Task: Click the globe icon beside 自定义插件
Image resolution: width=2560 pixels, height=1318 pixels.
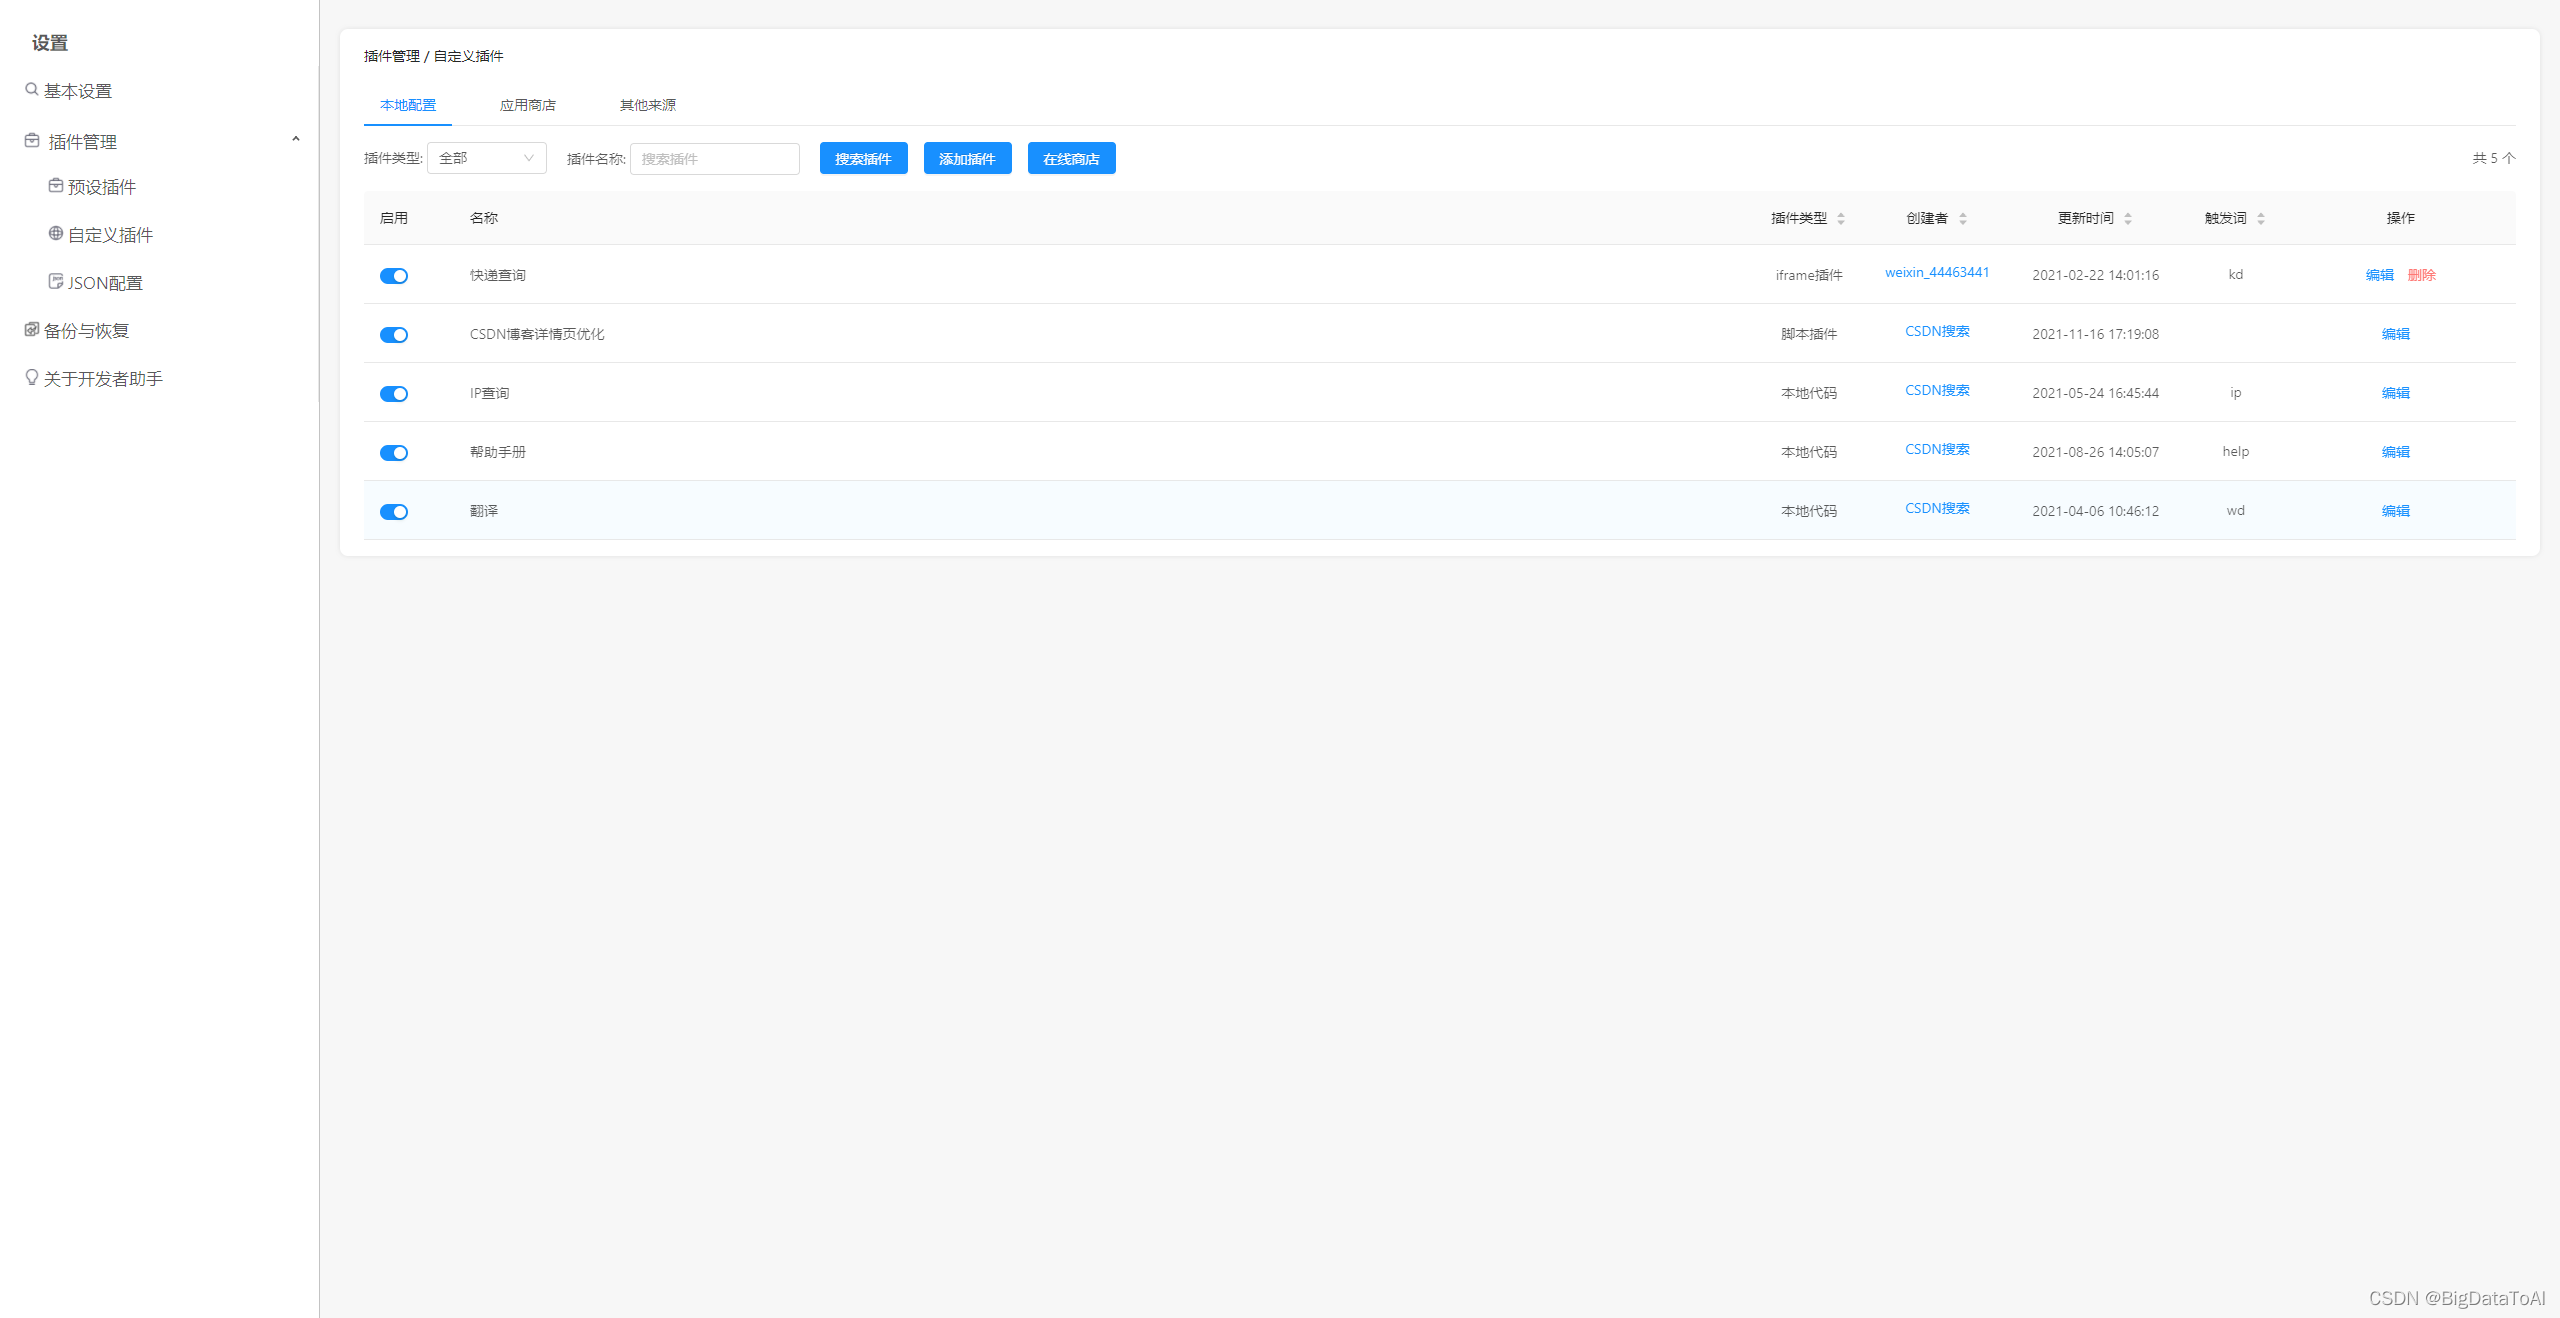Action: tap(56, 234)
